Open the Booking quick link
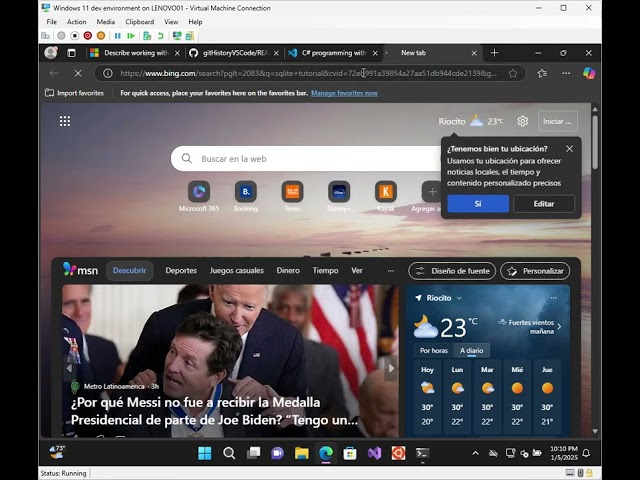 (x=246, y=192)
